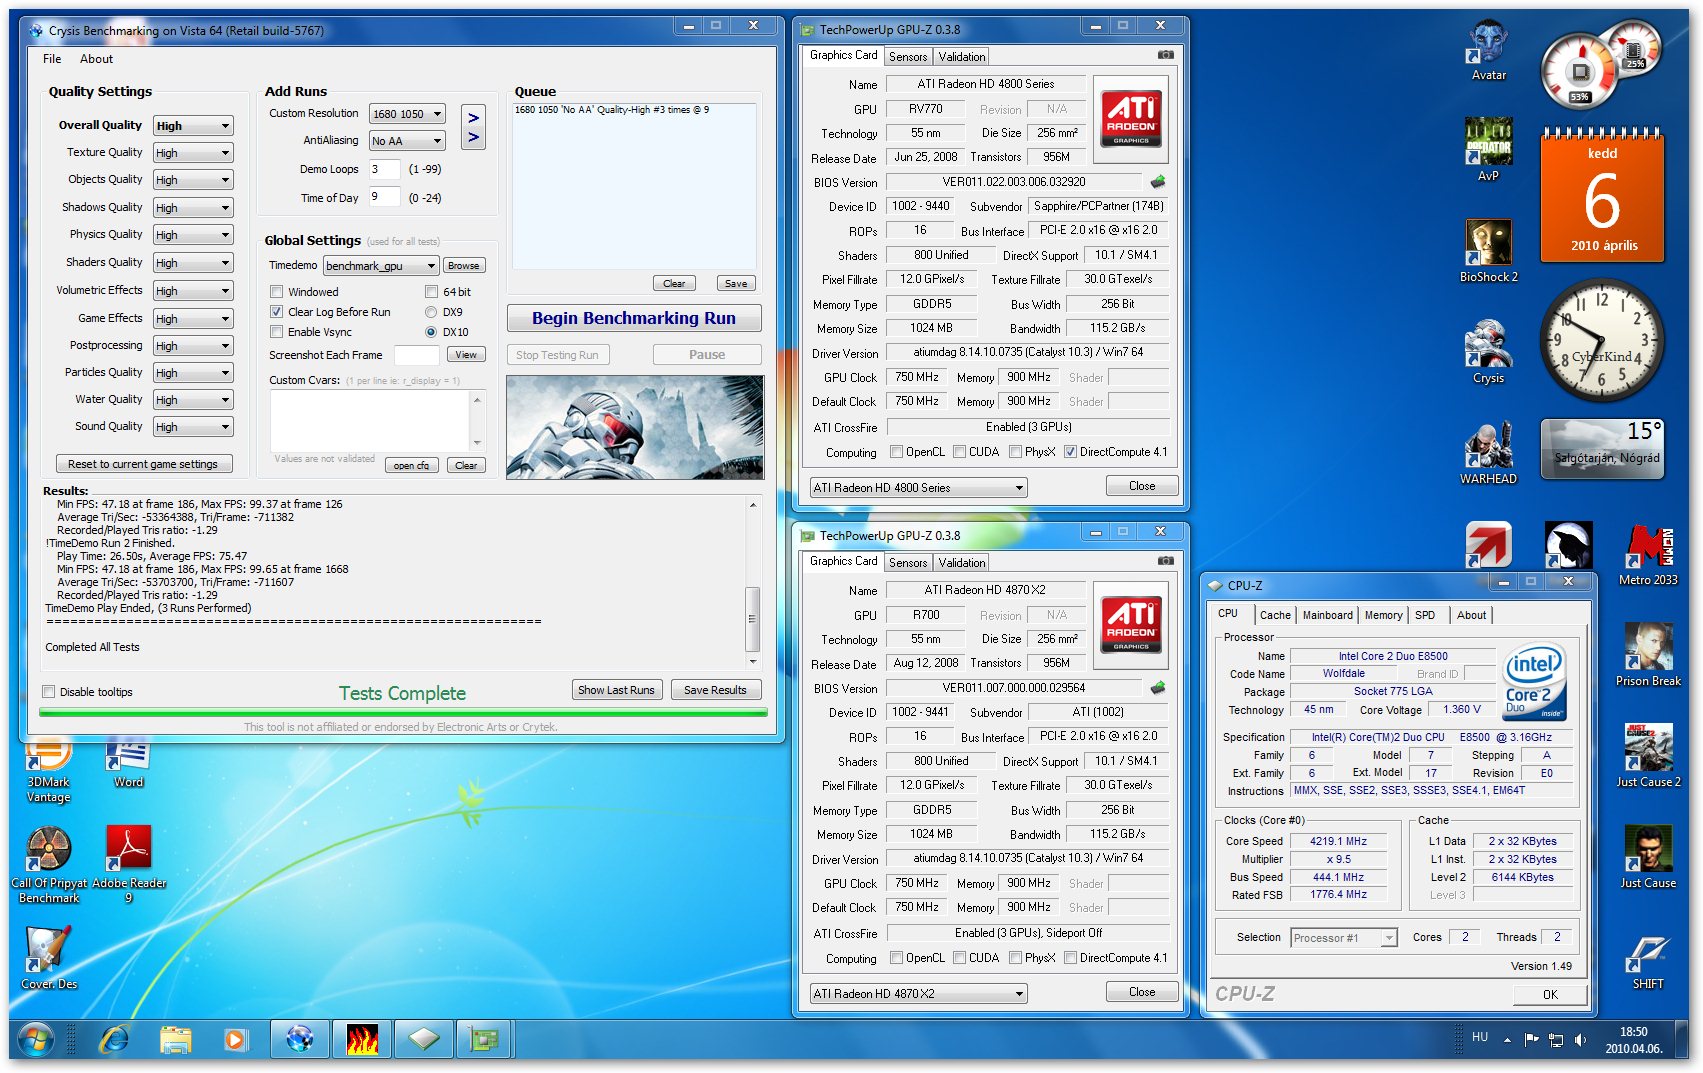Click the Demo Loops input field

point(384,169)
